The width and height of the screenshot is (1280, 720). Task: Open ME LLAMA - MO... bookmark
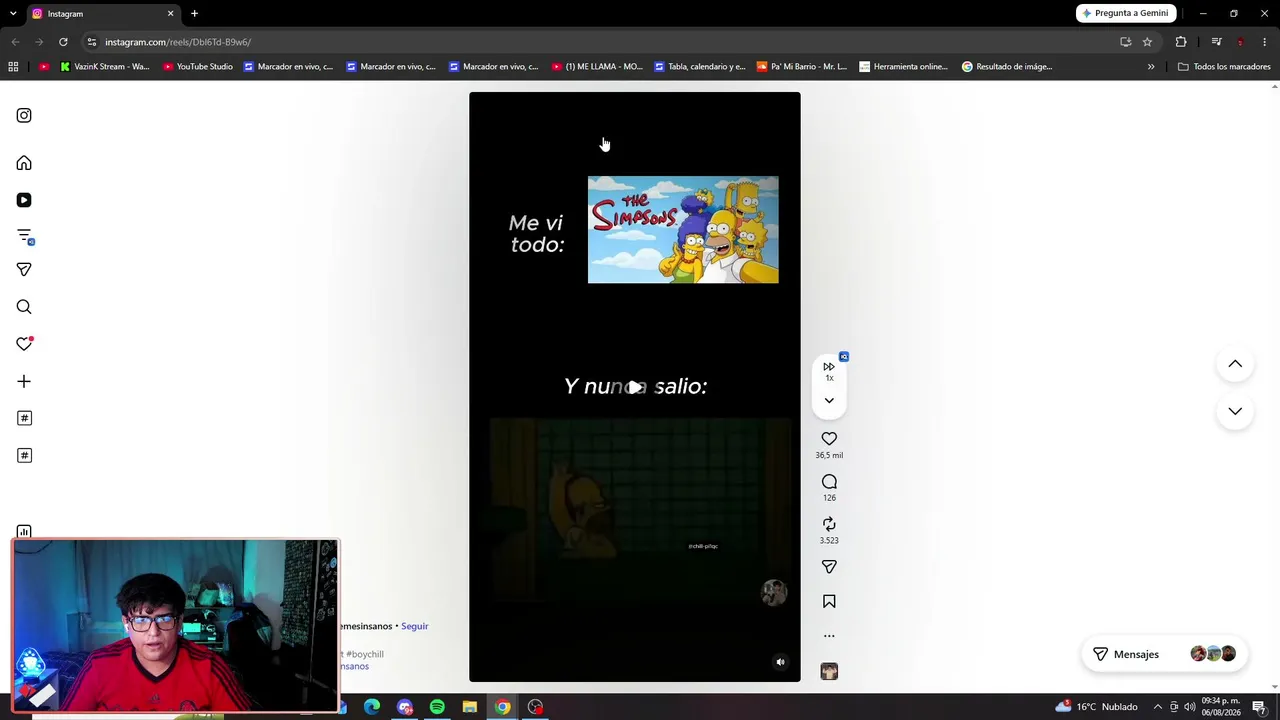tap(597, 67)
